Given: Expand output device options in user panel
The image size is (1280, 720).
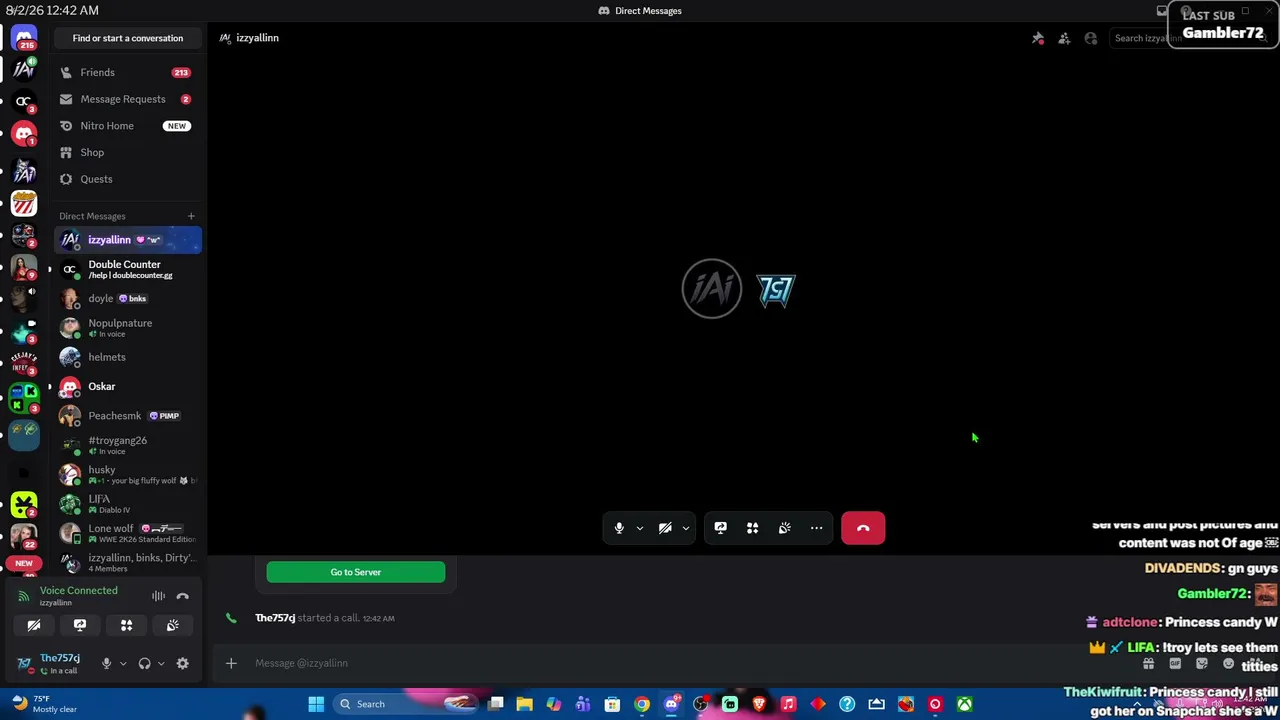Looking at the screenshot, I should (x=161, y=663).
